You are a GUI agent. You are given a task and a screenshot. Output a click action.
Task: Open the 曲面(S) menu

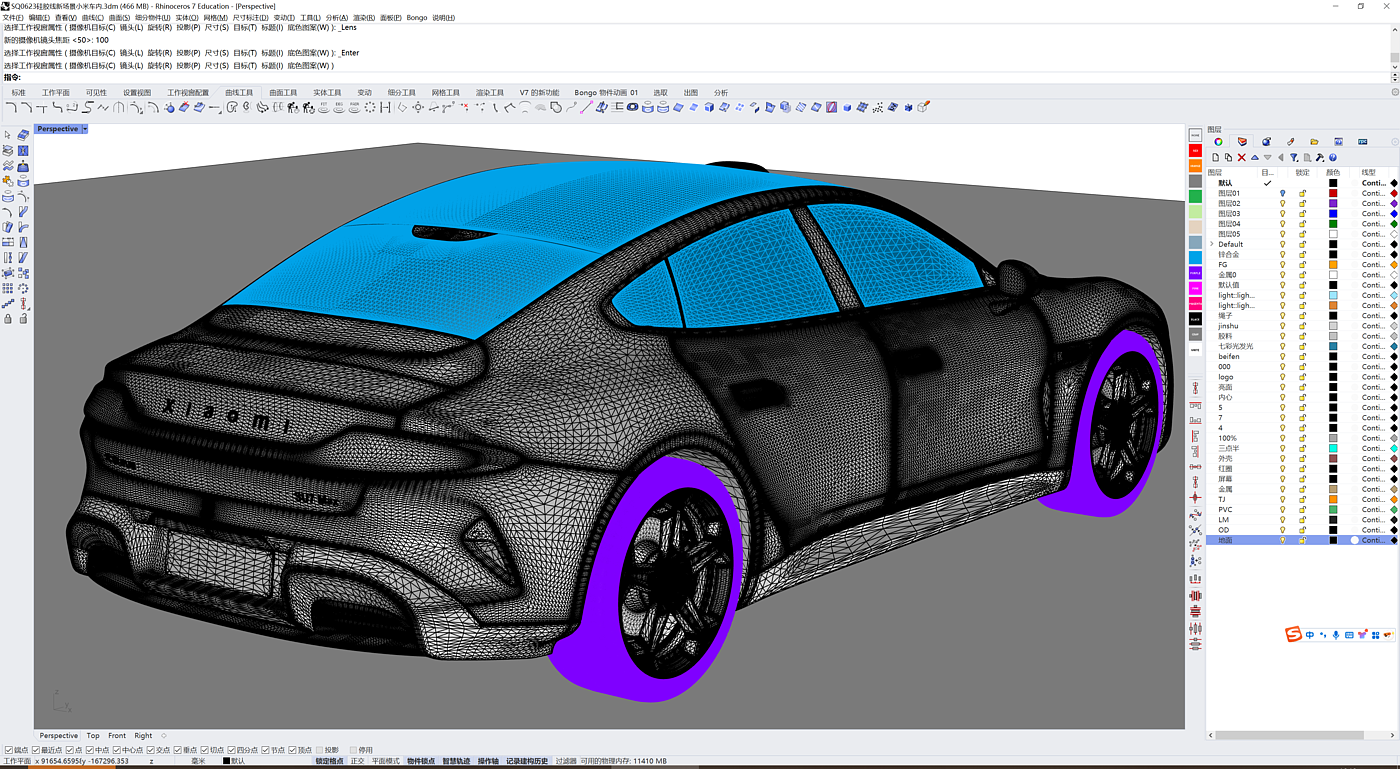[119, 18]
